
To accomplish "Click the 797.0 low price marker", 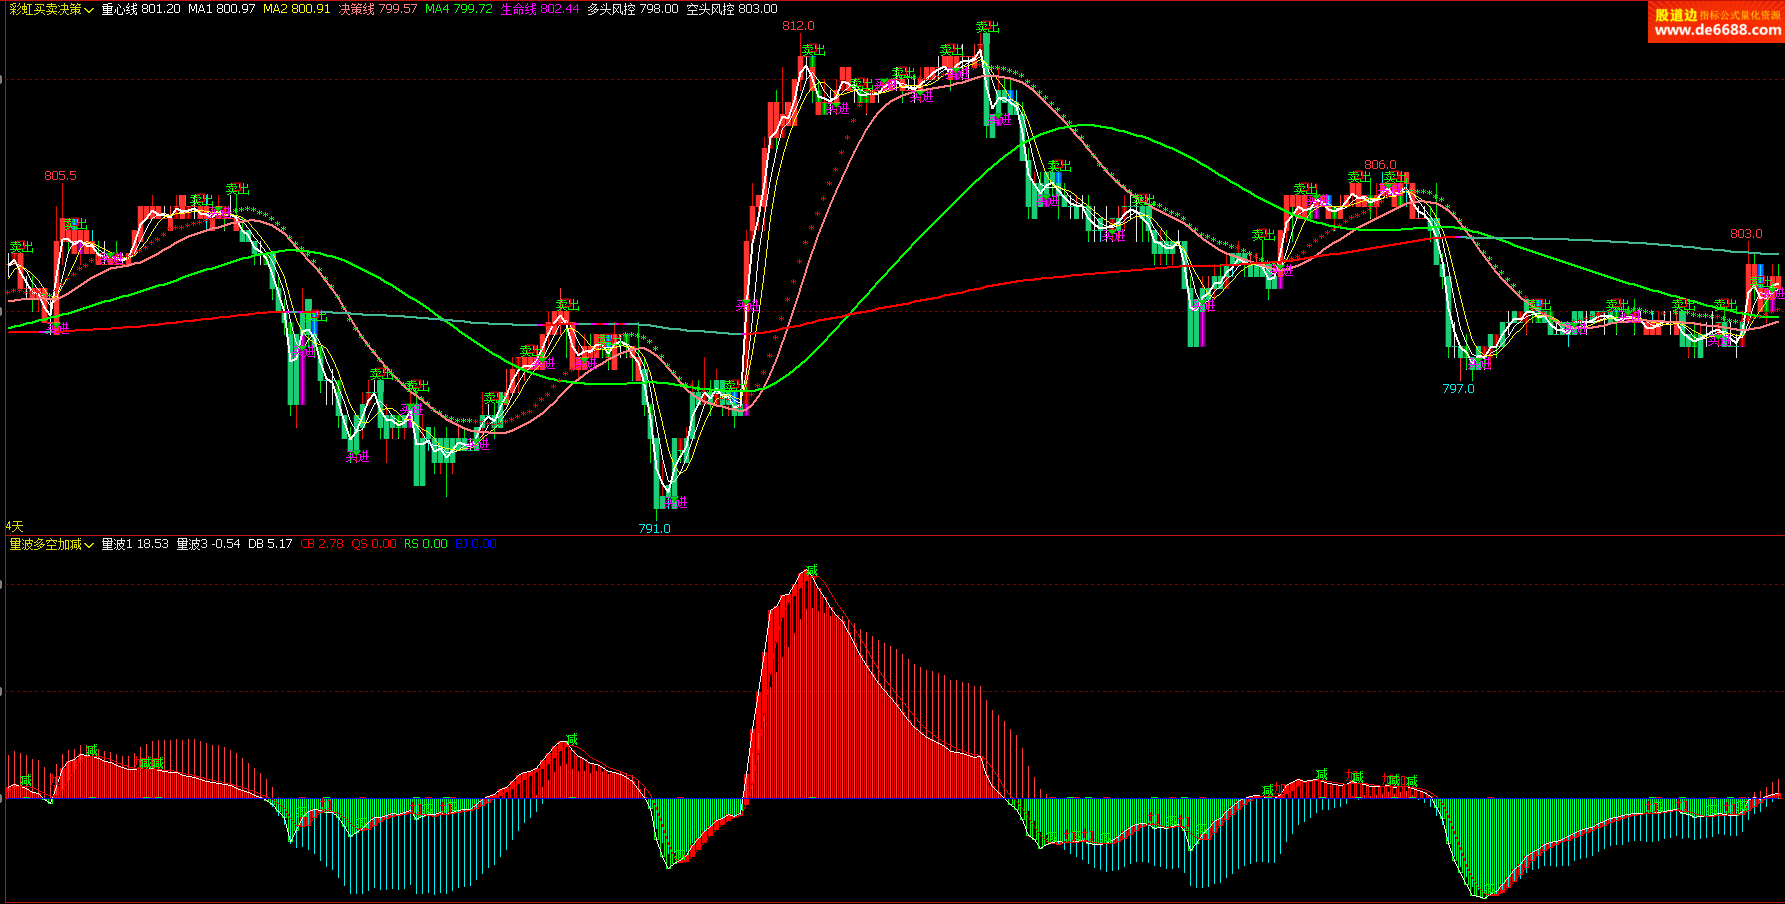I will point(1458,389).
